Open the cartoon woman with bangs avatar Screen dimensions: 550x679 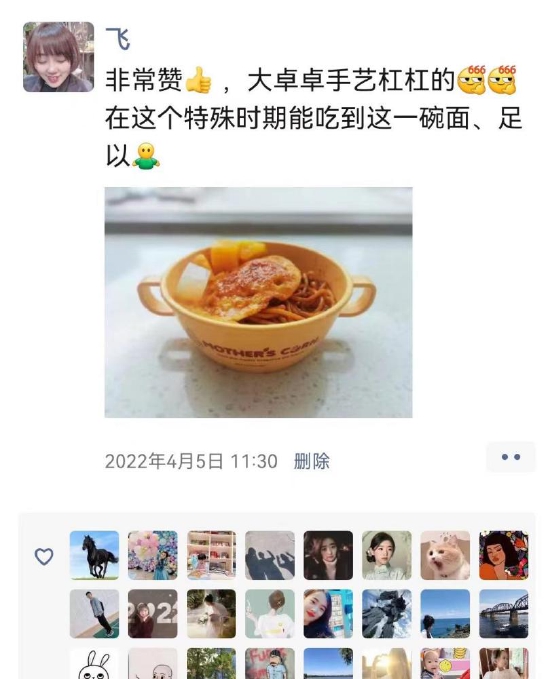coord(504,555)
